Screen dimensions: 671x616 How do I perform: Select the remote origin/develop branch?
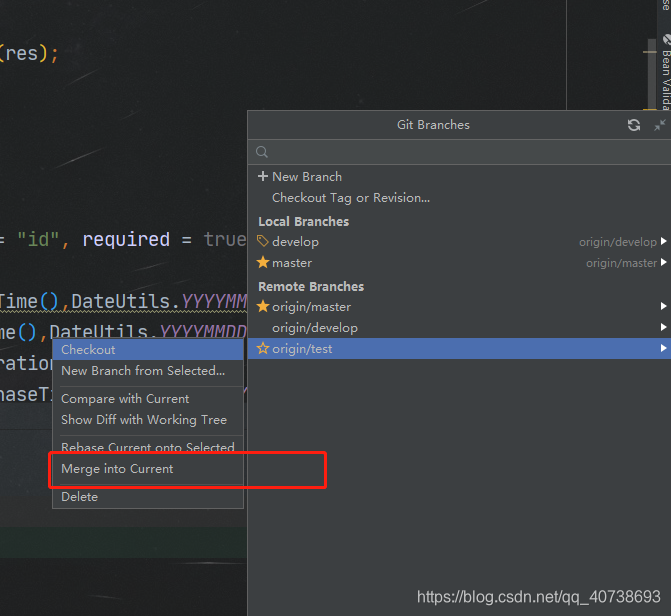point(459,327)
